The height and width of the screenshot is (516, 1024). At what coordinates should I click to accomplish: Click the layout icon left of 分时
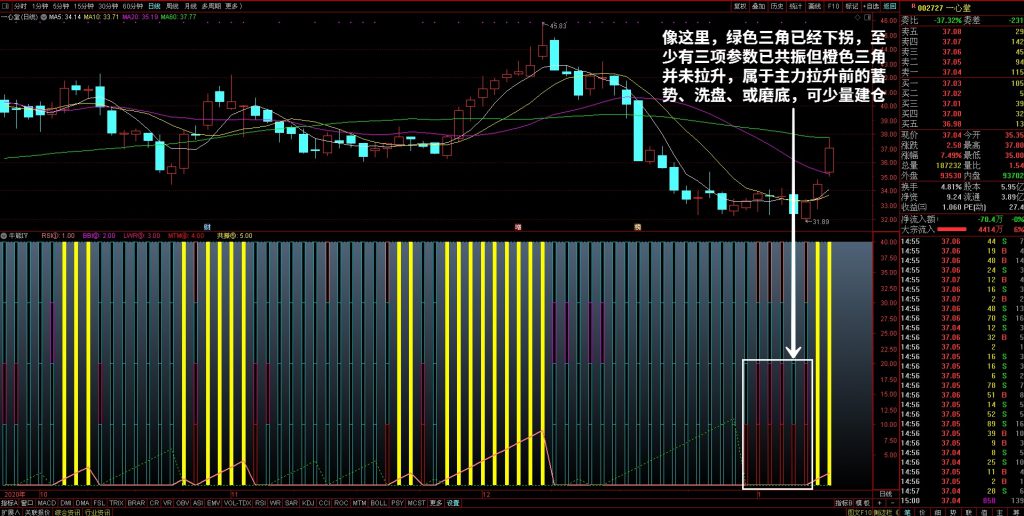5,6
